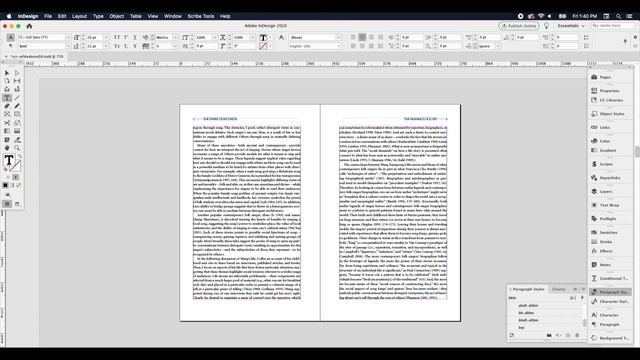
Task: Open the font style dropdown
Action: point(68,46)
